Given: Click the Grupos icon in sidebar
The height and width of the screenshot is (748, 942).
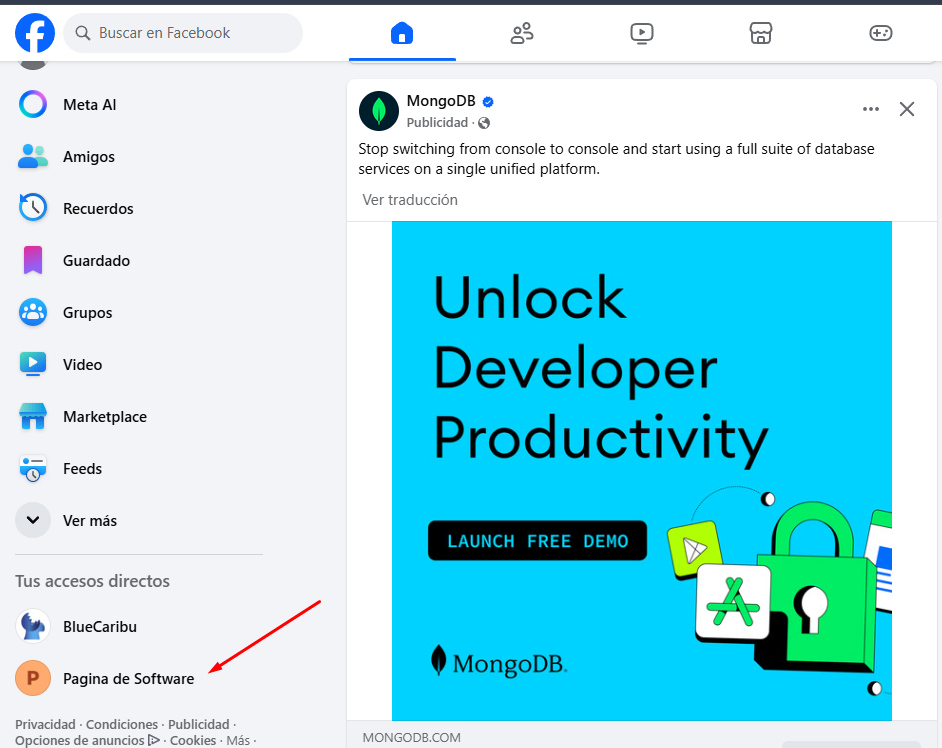Looking at the screenshot, I should [x=33, y=312].
